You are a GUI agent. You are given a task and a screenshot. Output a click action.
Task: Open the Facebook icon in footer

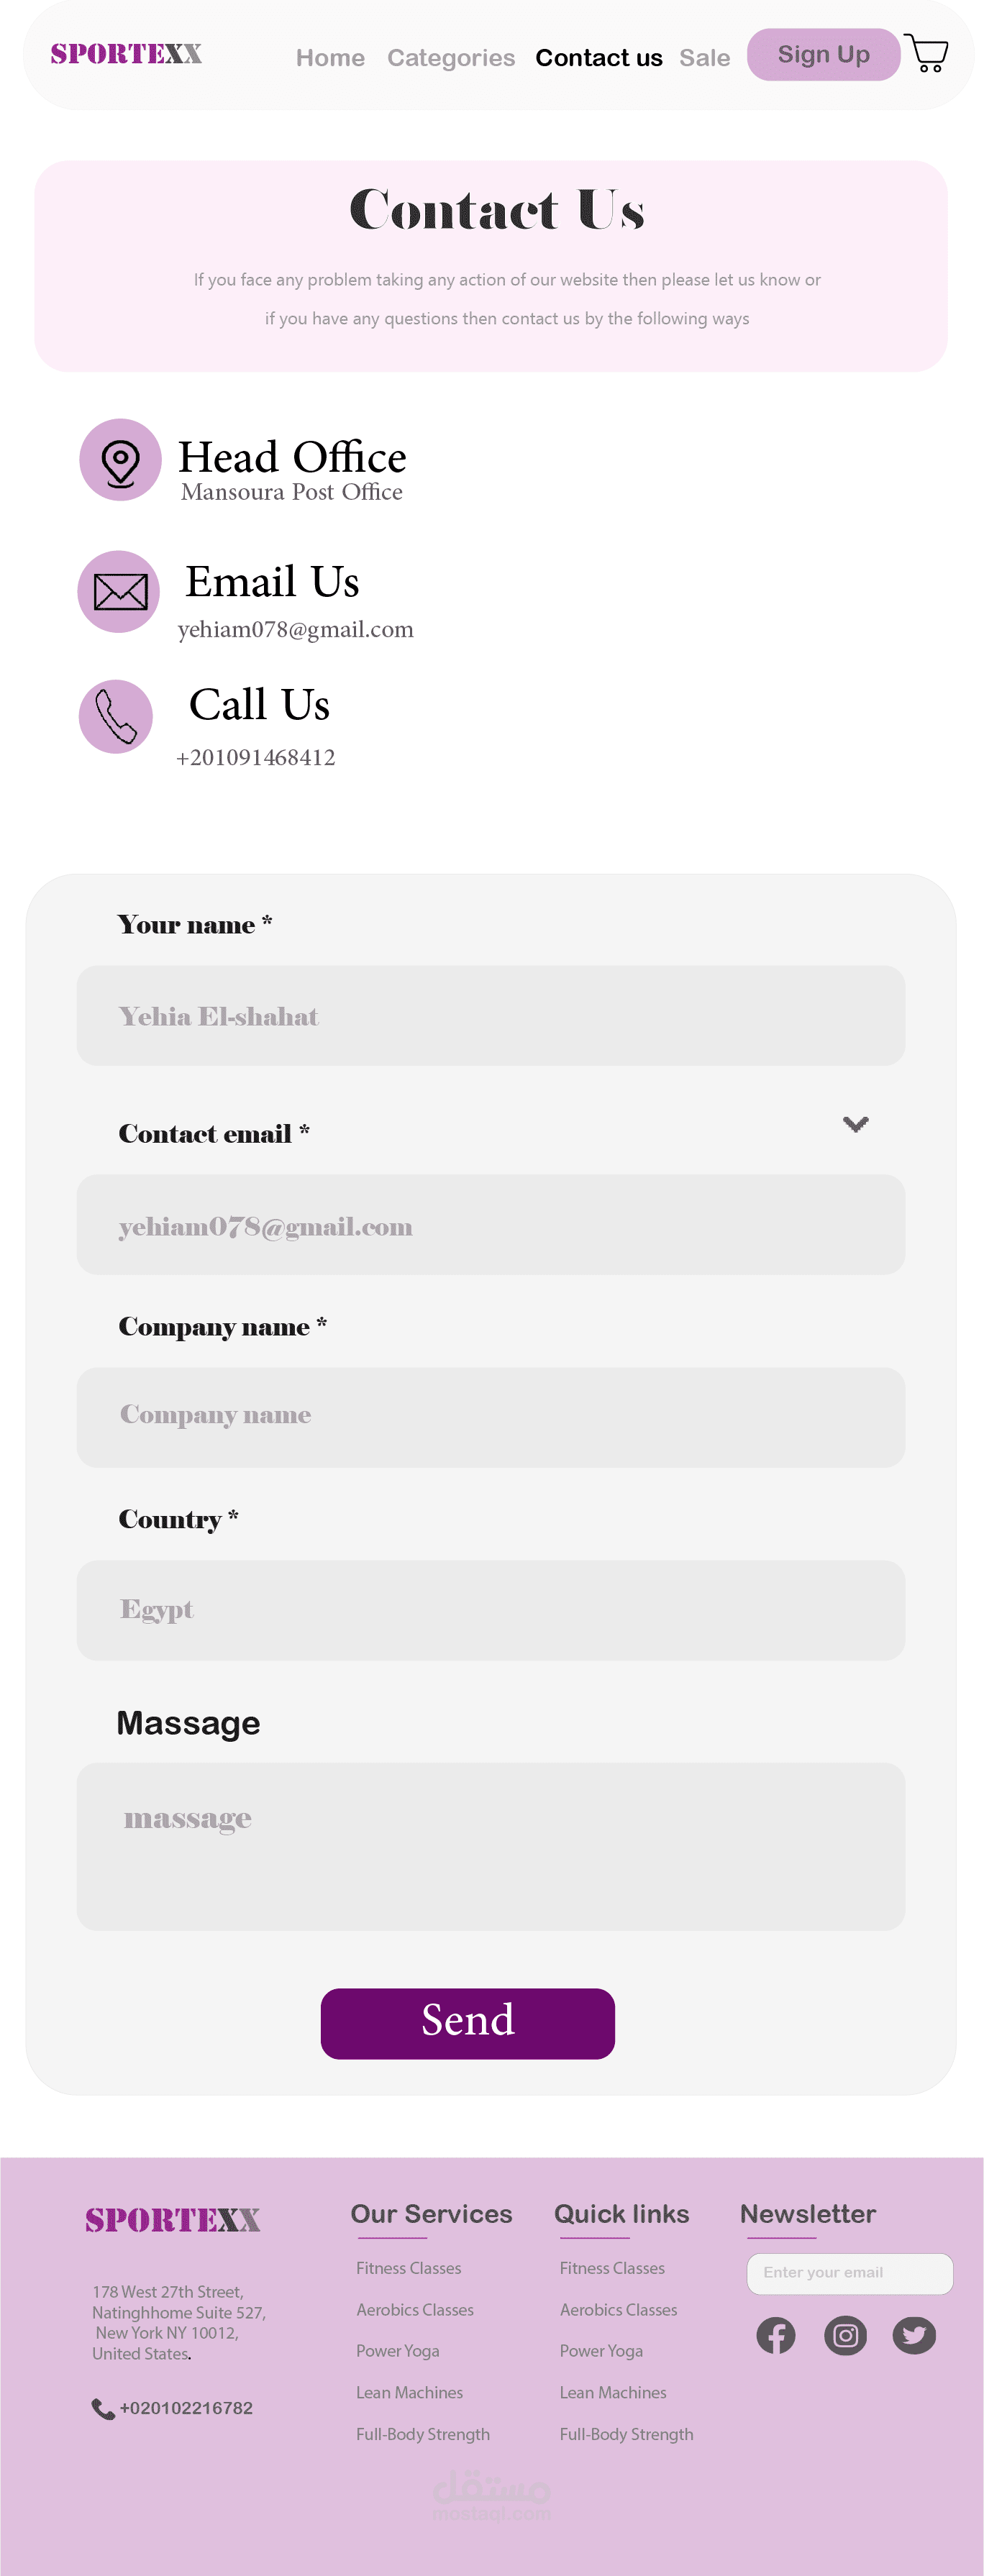pyautogui.click(x=776, y=2336)
